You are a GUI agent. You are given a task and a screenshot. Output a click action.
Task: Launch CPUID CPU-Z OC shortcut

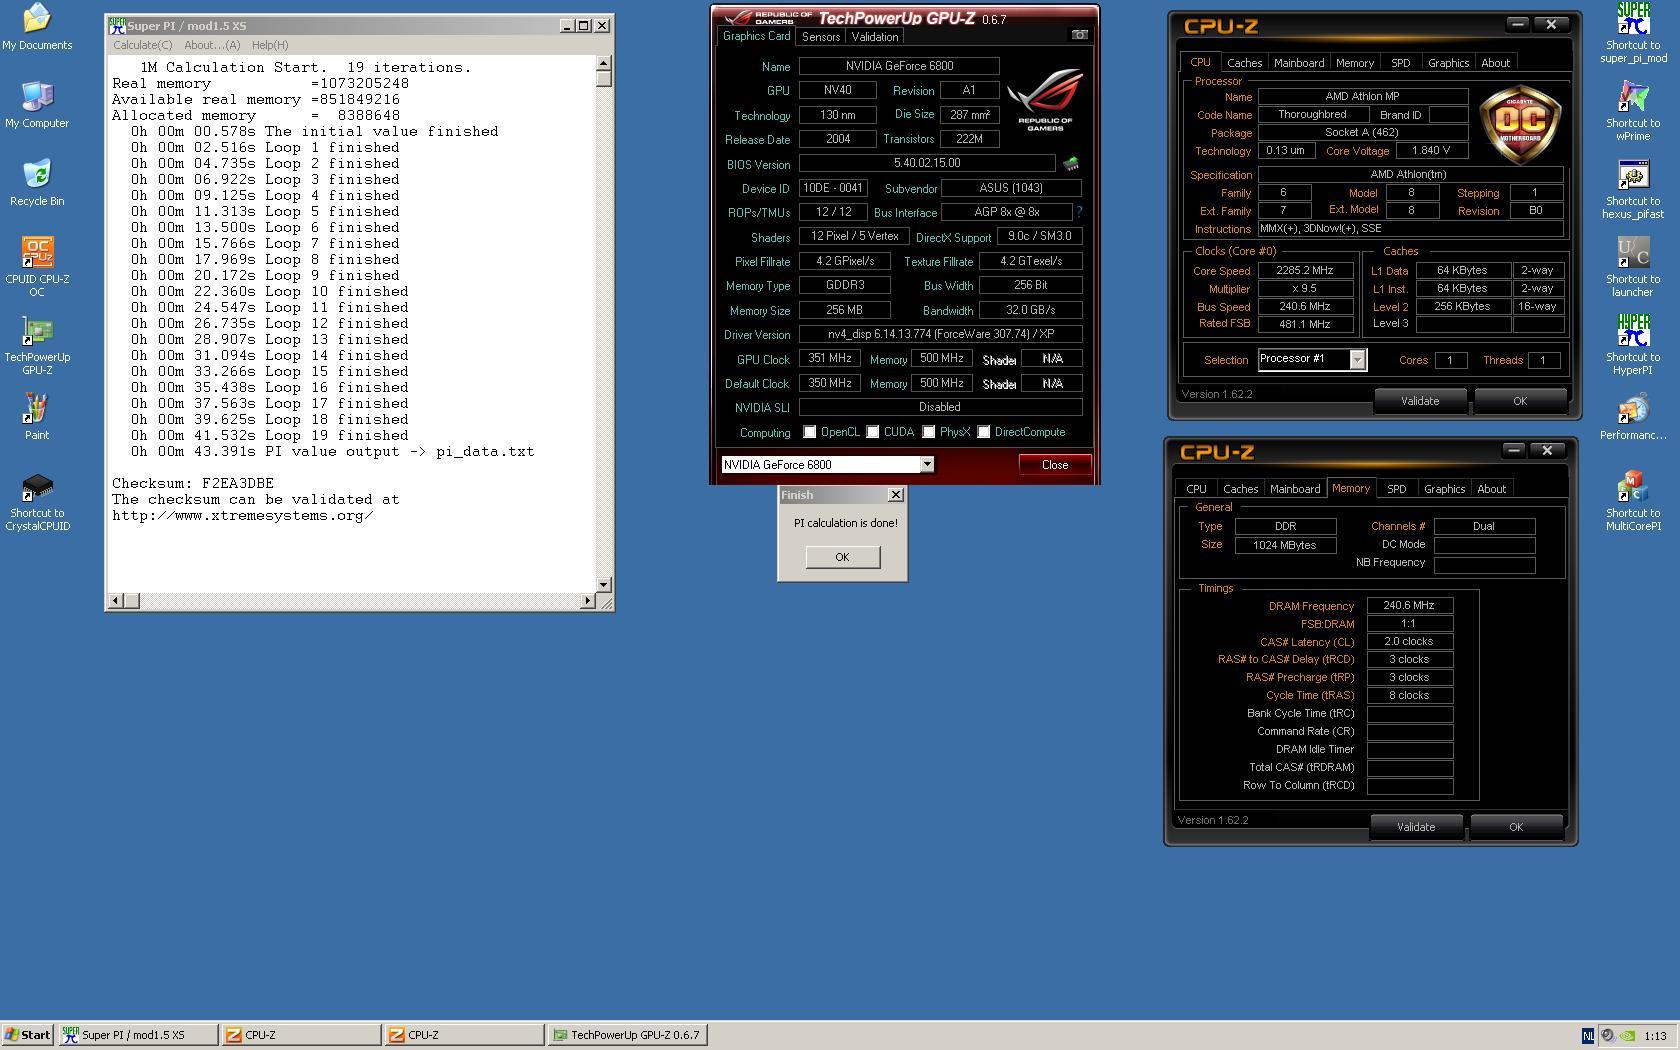tap(37, 267)
